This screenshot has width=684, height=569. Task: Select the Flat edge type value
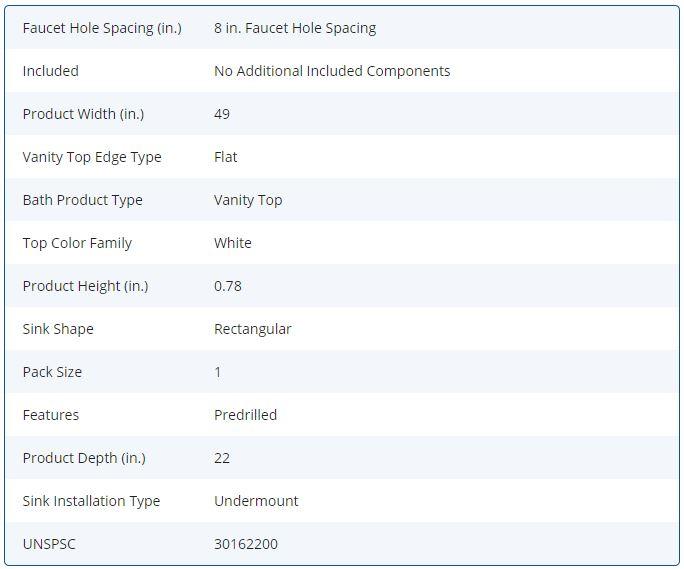pyautogui.click(x=226, y=157)
